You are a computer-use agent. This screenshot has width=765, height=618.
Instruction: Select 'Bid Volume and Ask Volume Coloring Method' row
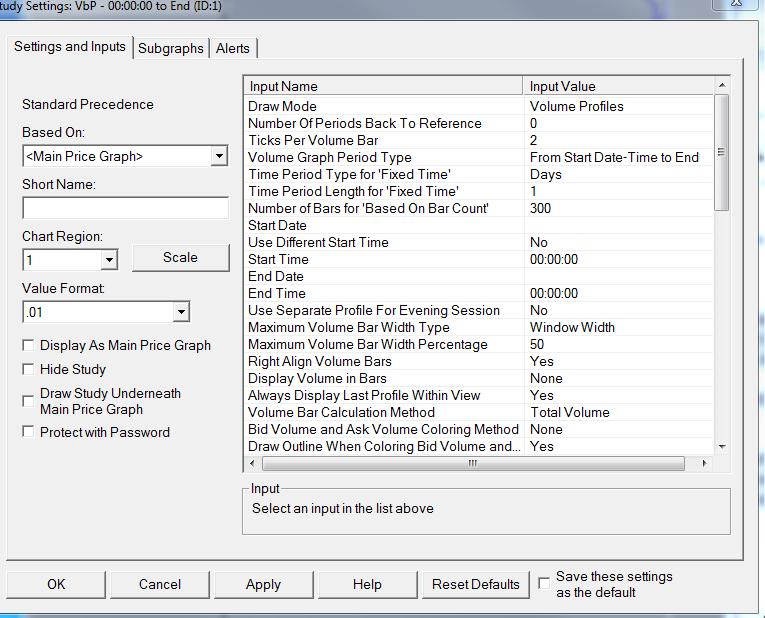click(479, 430)
